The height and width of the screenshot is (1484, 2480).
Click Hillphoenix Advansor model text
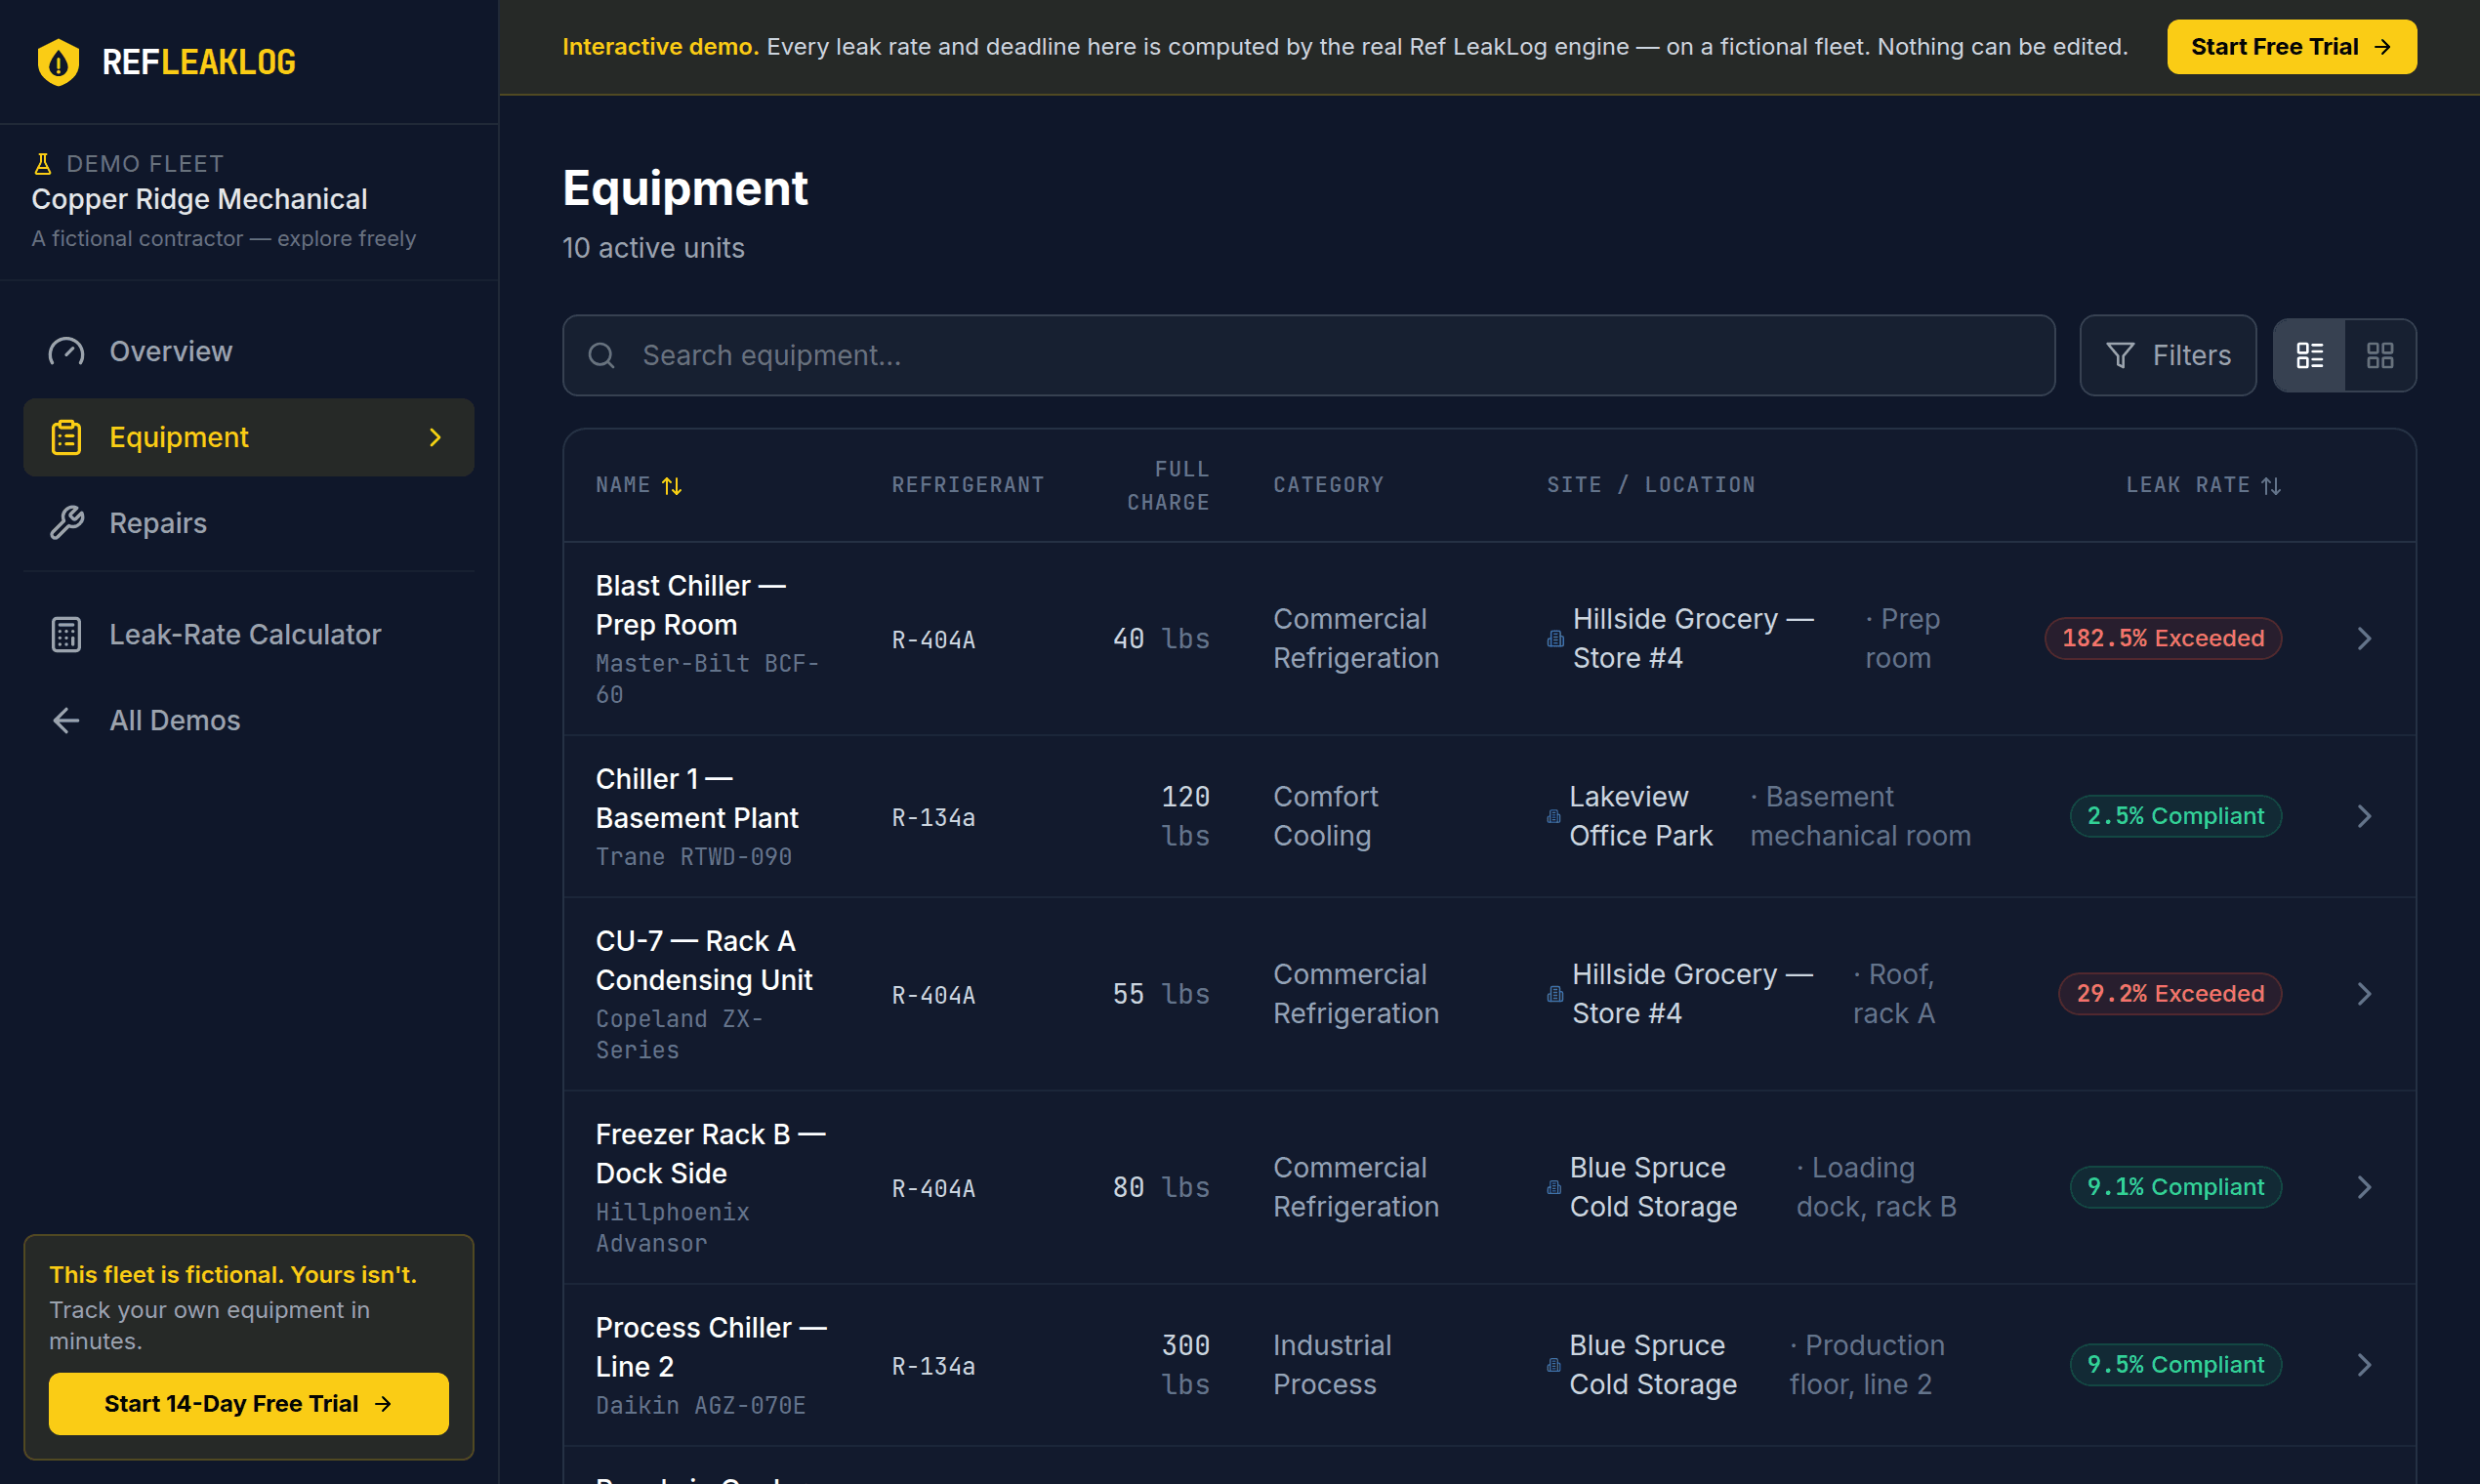[x=673, y=1228]
